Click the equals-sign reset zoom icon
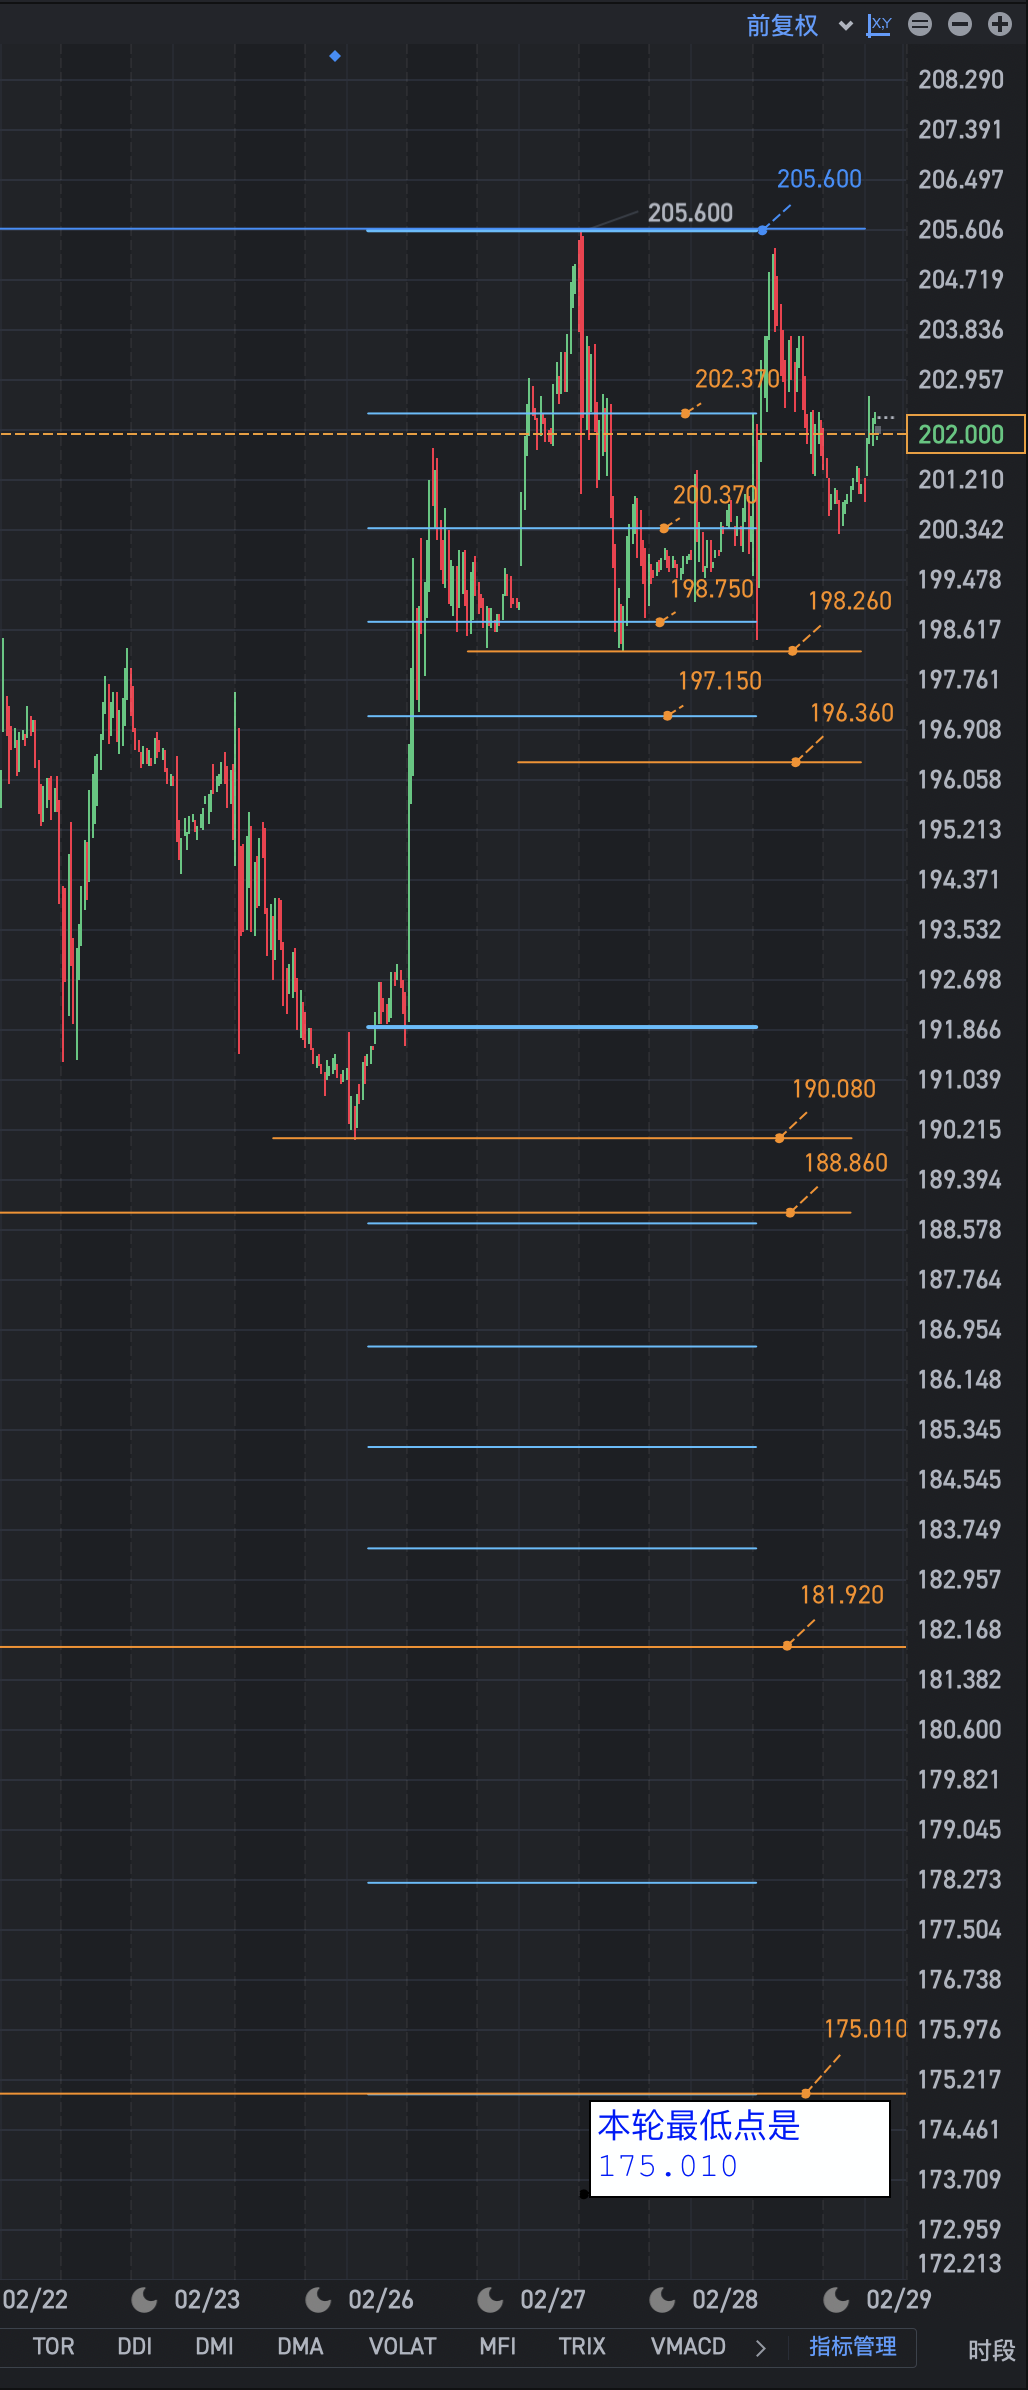The width and height of the screenshot is (1028, 2390). click(920, 25)
